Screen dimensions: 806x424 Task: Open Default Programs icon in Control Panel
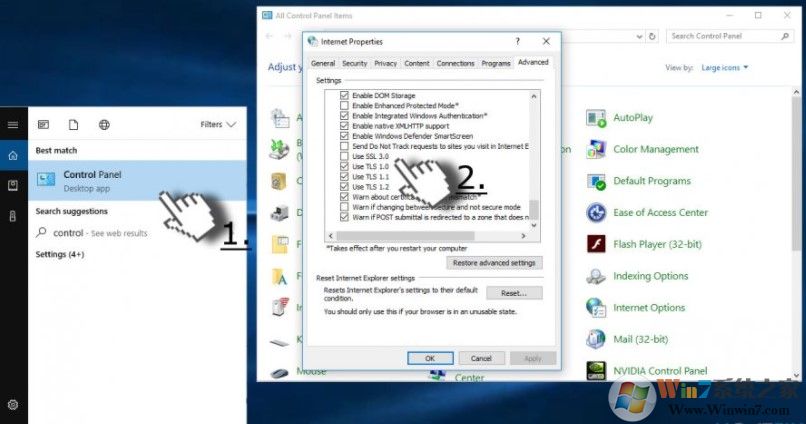pyautogui.click(x=596, y=181)
